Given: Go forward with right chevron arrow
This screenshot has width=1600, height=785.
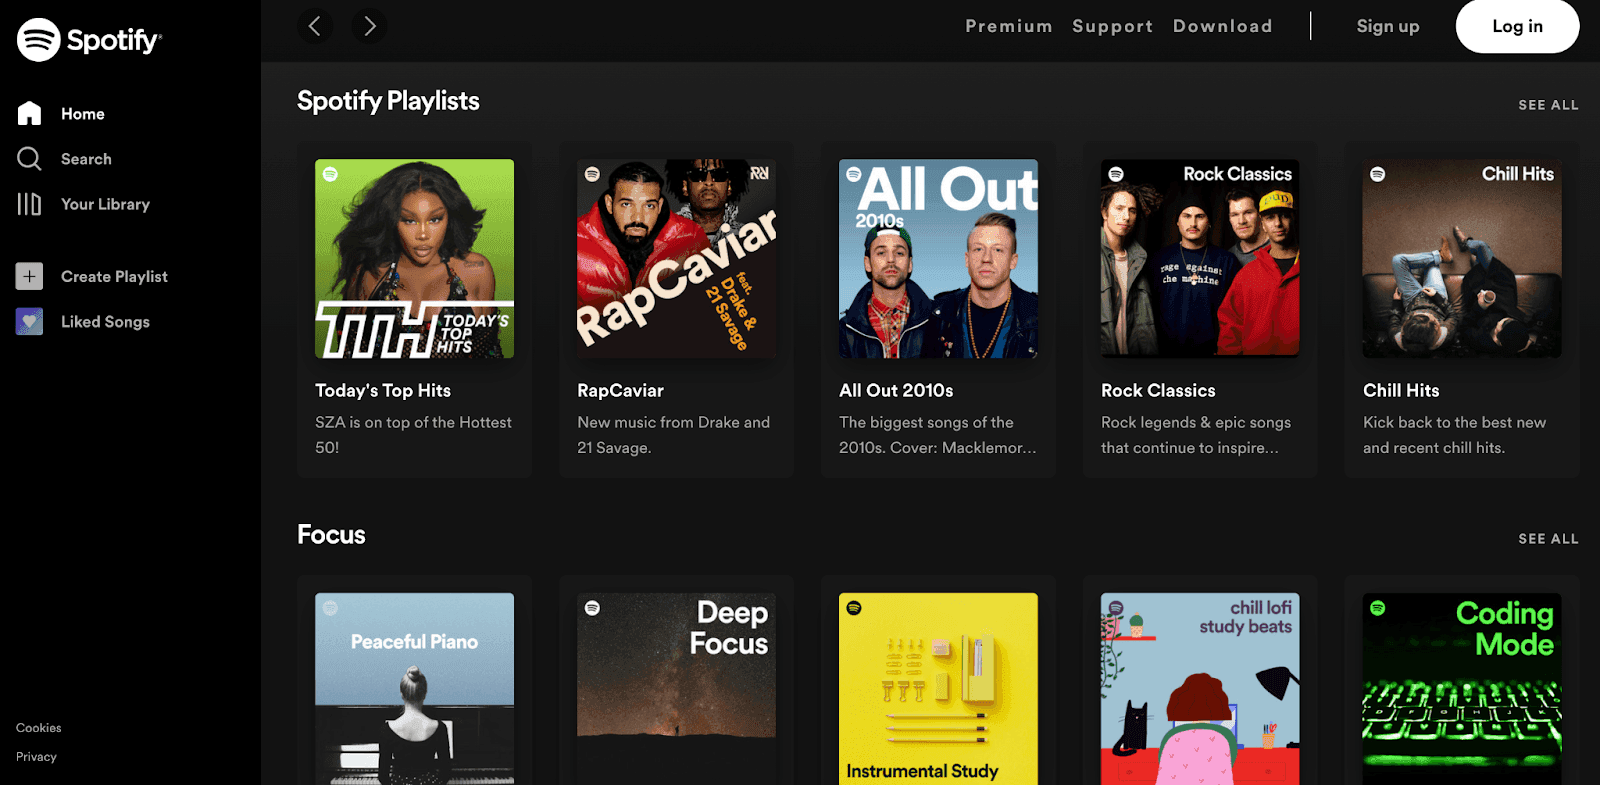Looking at the screenshot, I should (369, 26).
